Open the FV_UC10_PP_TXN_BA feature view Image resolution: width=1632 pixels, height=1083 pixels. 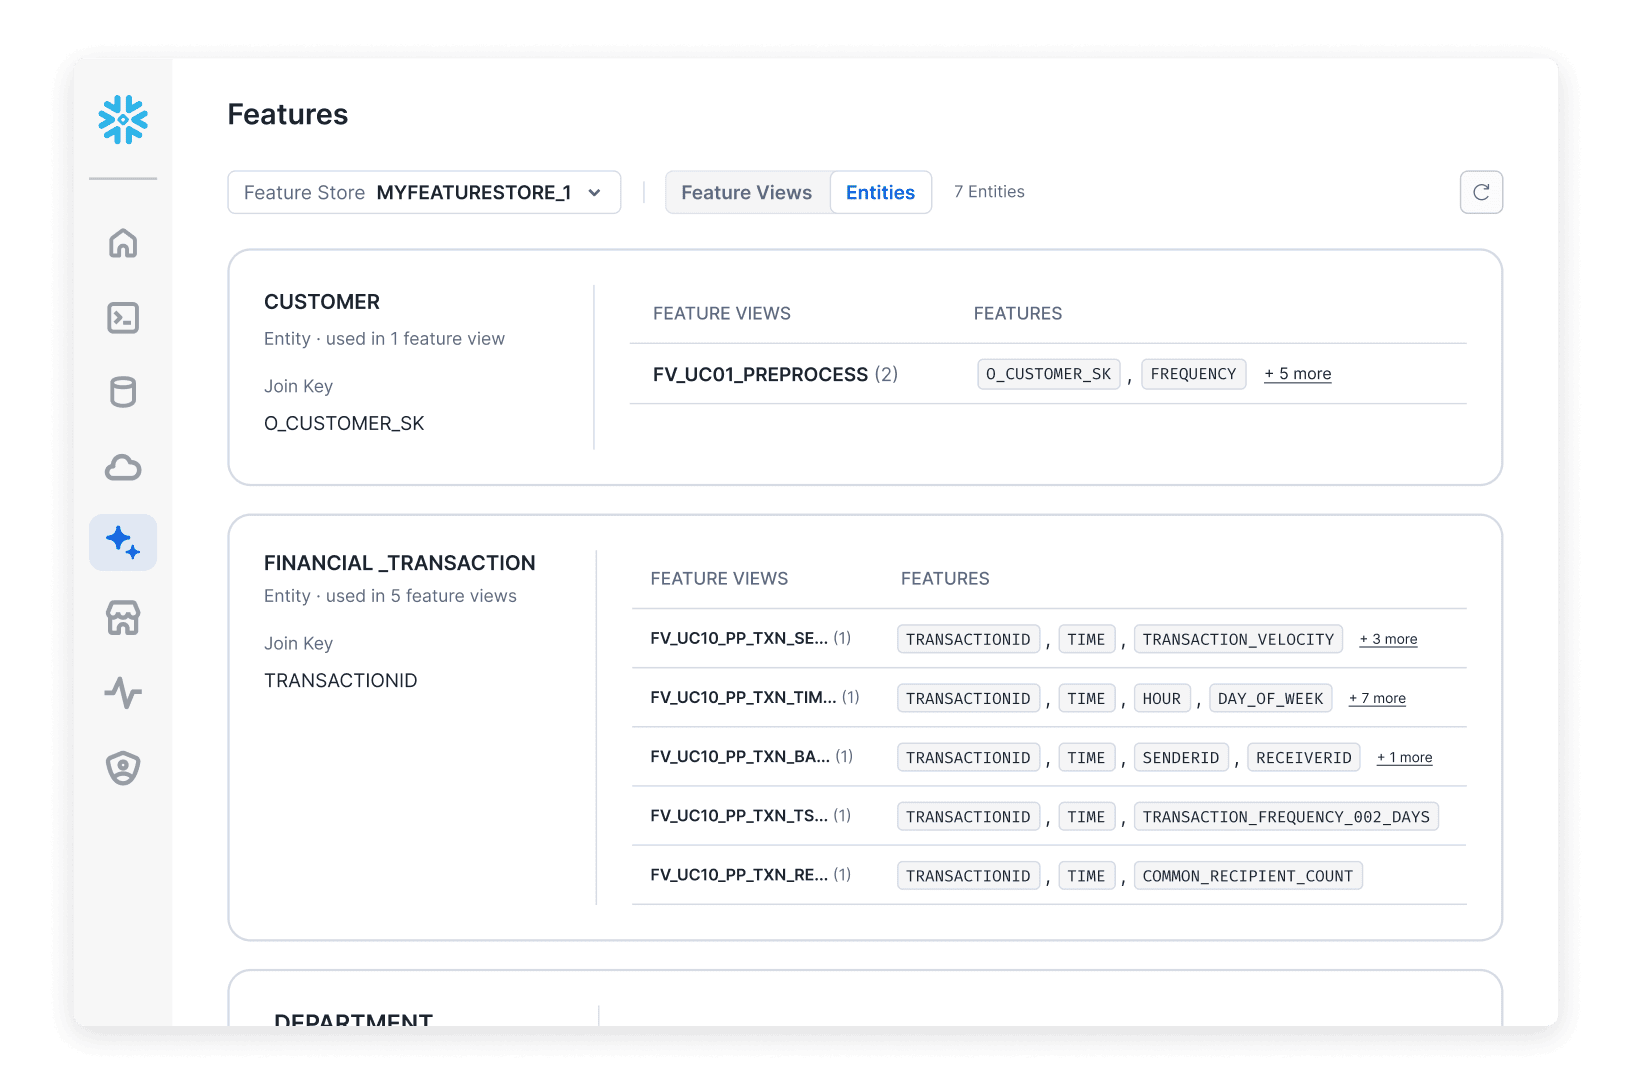742,757
